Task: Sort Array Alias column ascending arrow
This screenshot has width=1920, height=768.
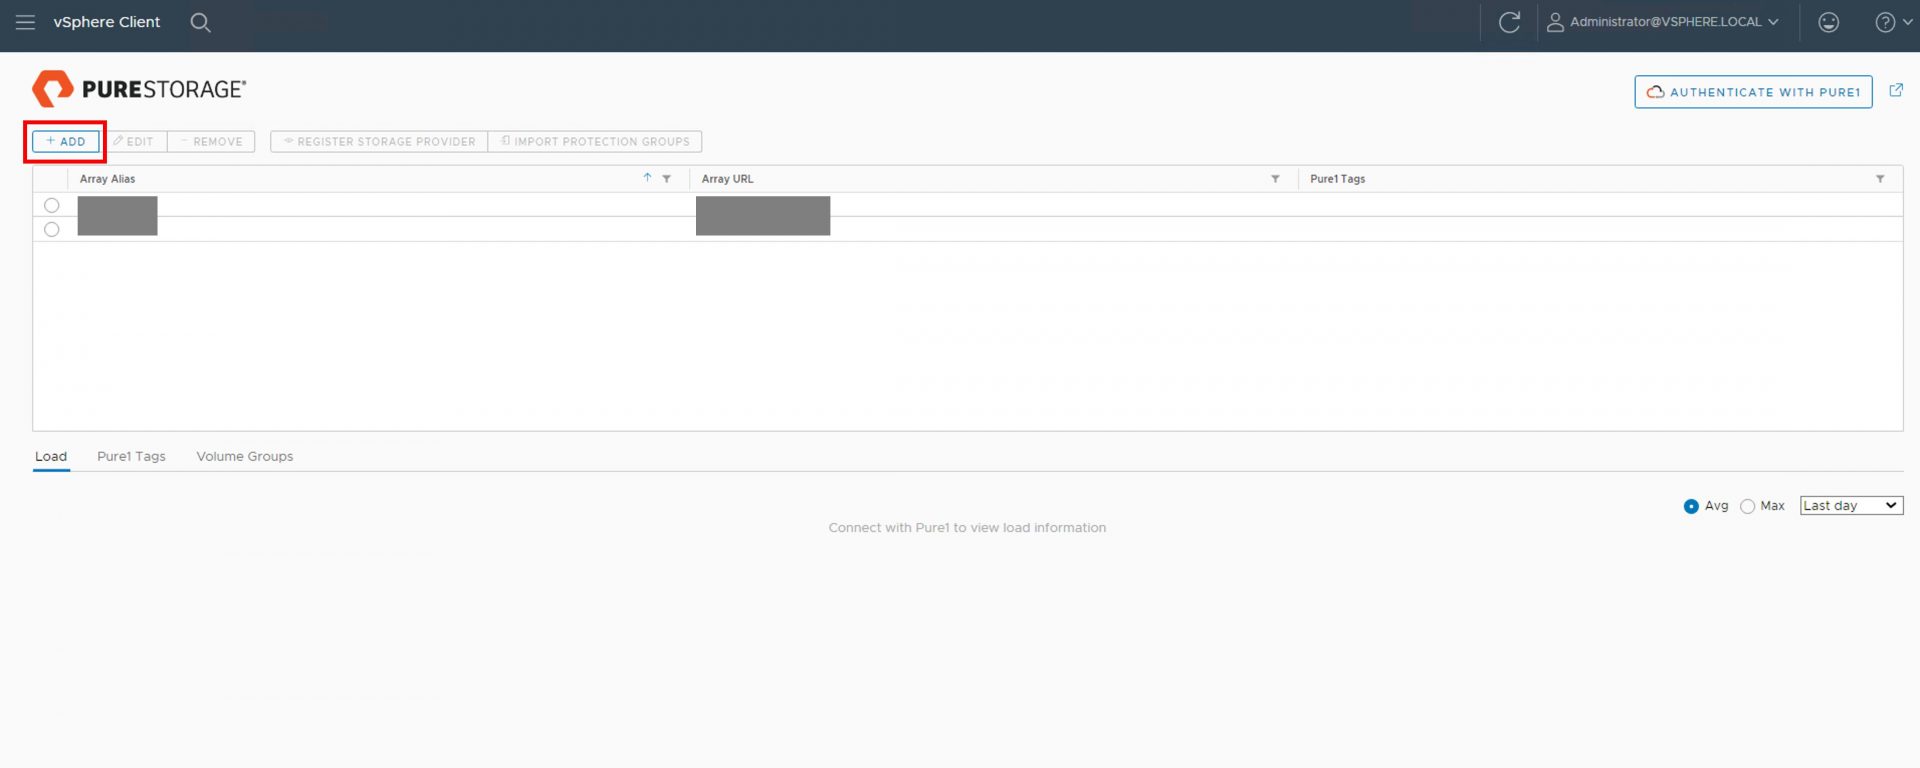Action: [x=647, y=178]
